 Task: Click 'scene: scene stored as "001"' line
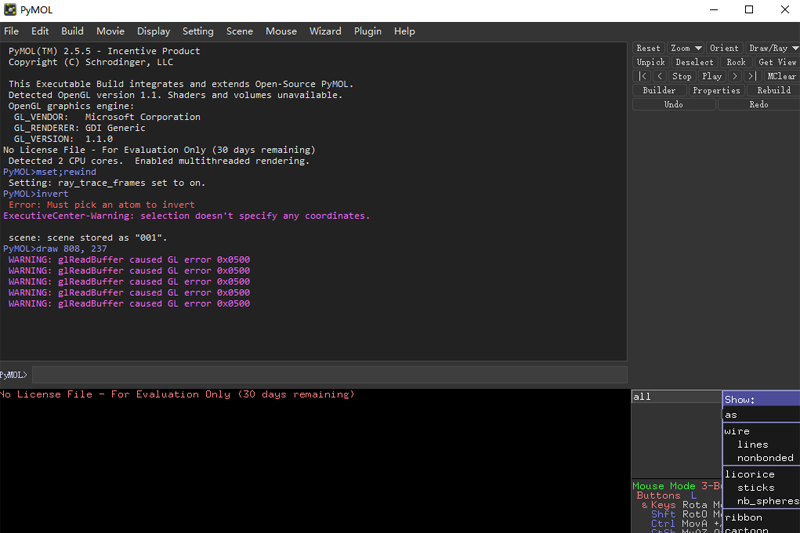click(x=88, y=238)
